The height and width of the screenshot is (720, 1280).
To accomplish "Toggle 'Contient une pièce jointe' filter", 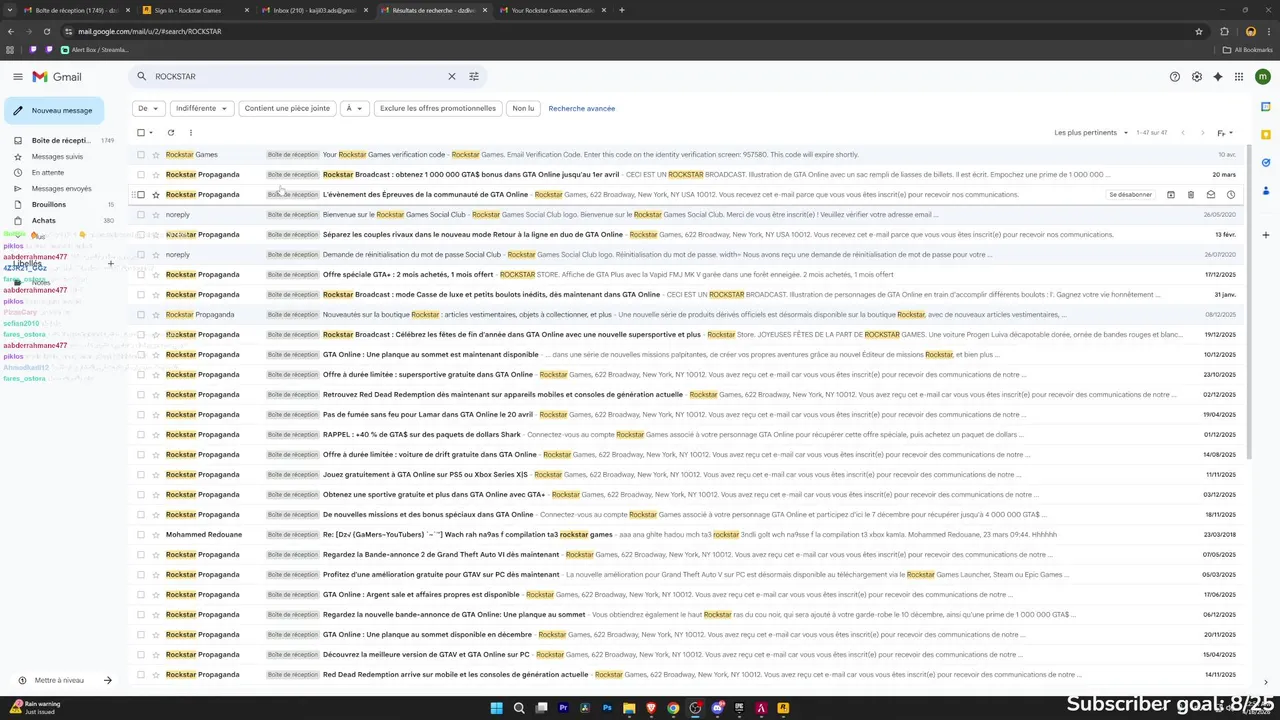I will pyautogui.click(x=287, y=108).
